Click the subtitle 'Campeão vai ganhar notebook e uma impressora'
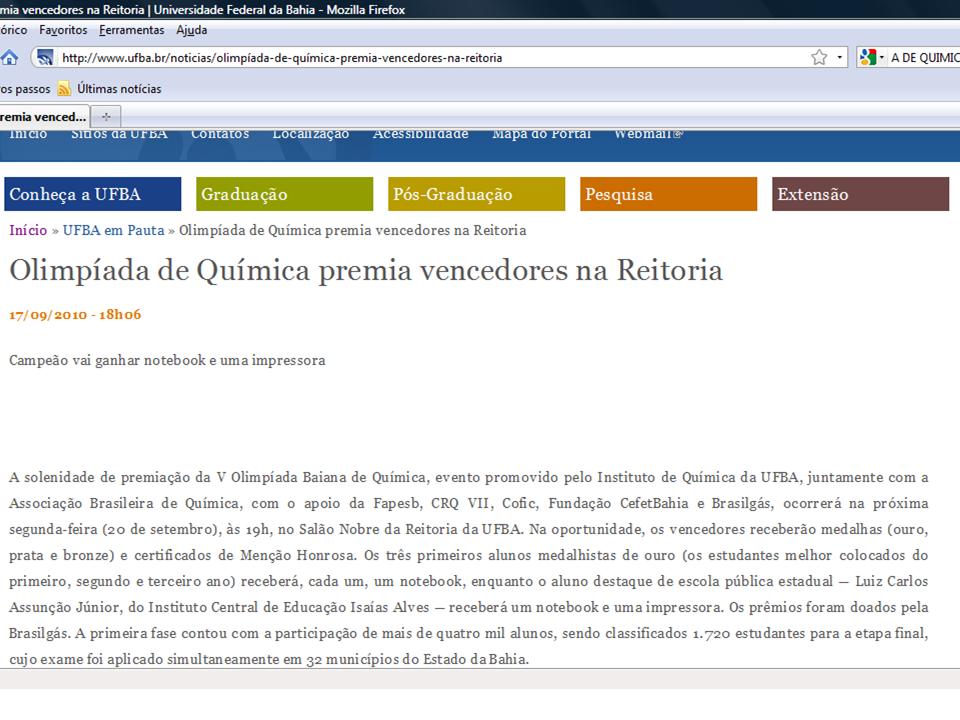The image size is (960, 720). (167, 361)
